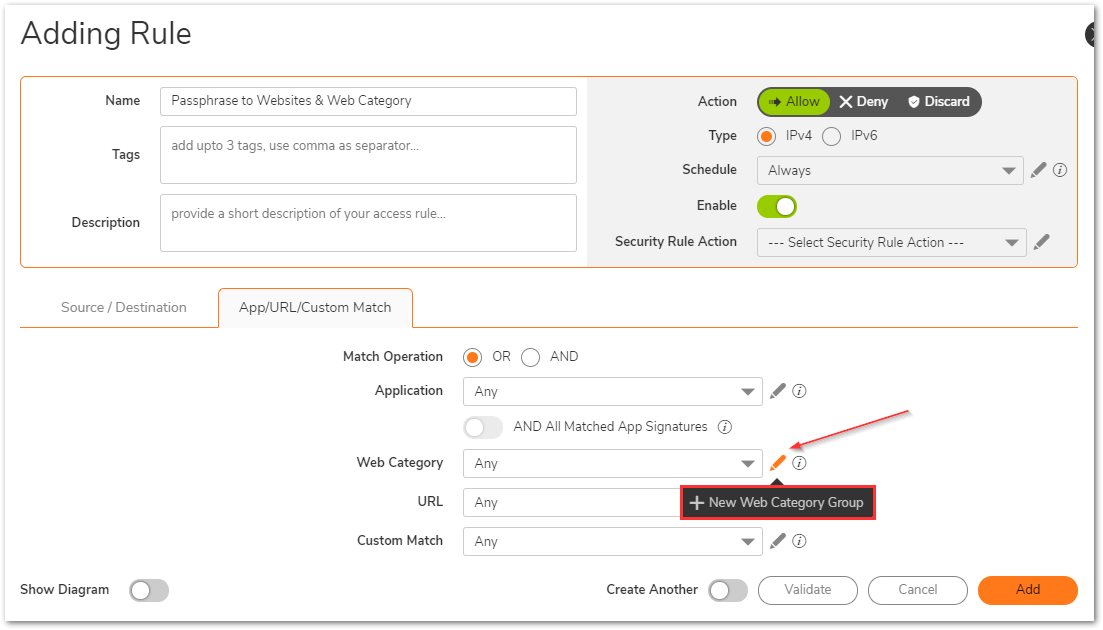This screenshot has height=630, width=1103.
Task: Show info for AND All Matched App Signatures
Action: point(725,427)
